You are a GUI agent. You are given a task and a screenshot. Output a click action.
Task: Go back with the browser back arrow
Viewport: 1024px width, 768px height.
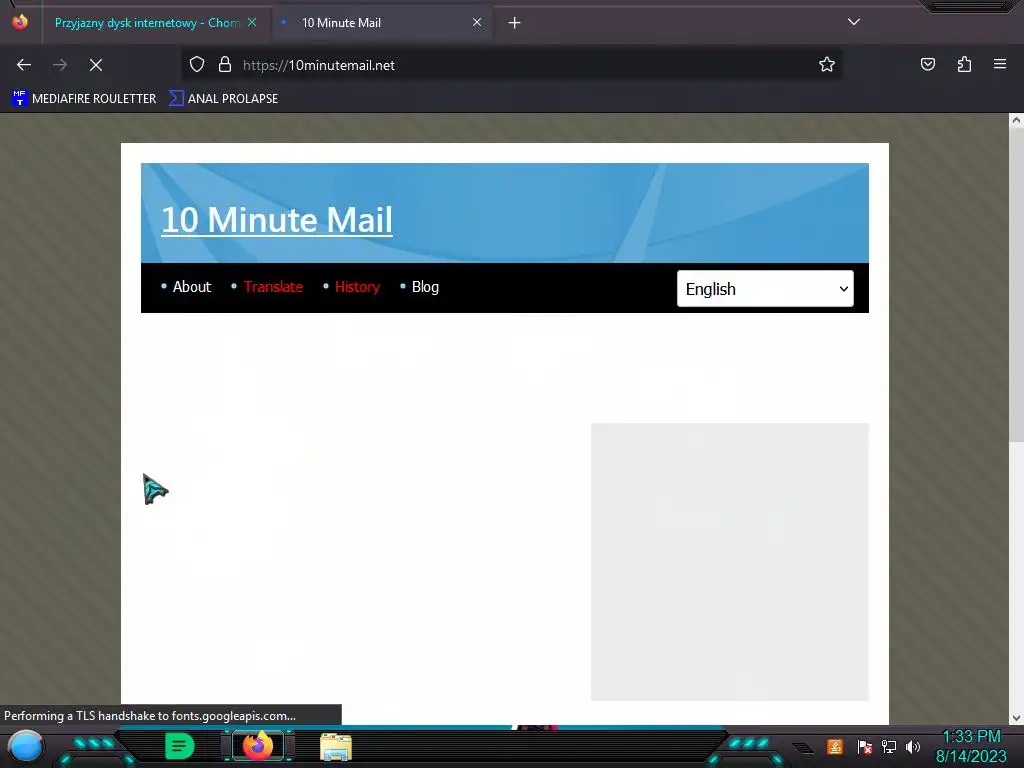[x=24, y=65]
